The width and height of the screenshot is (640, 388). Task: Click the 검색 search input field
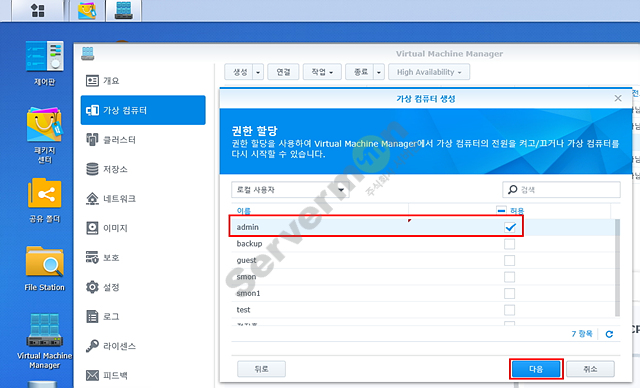(561, 190)
